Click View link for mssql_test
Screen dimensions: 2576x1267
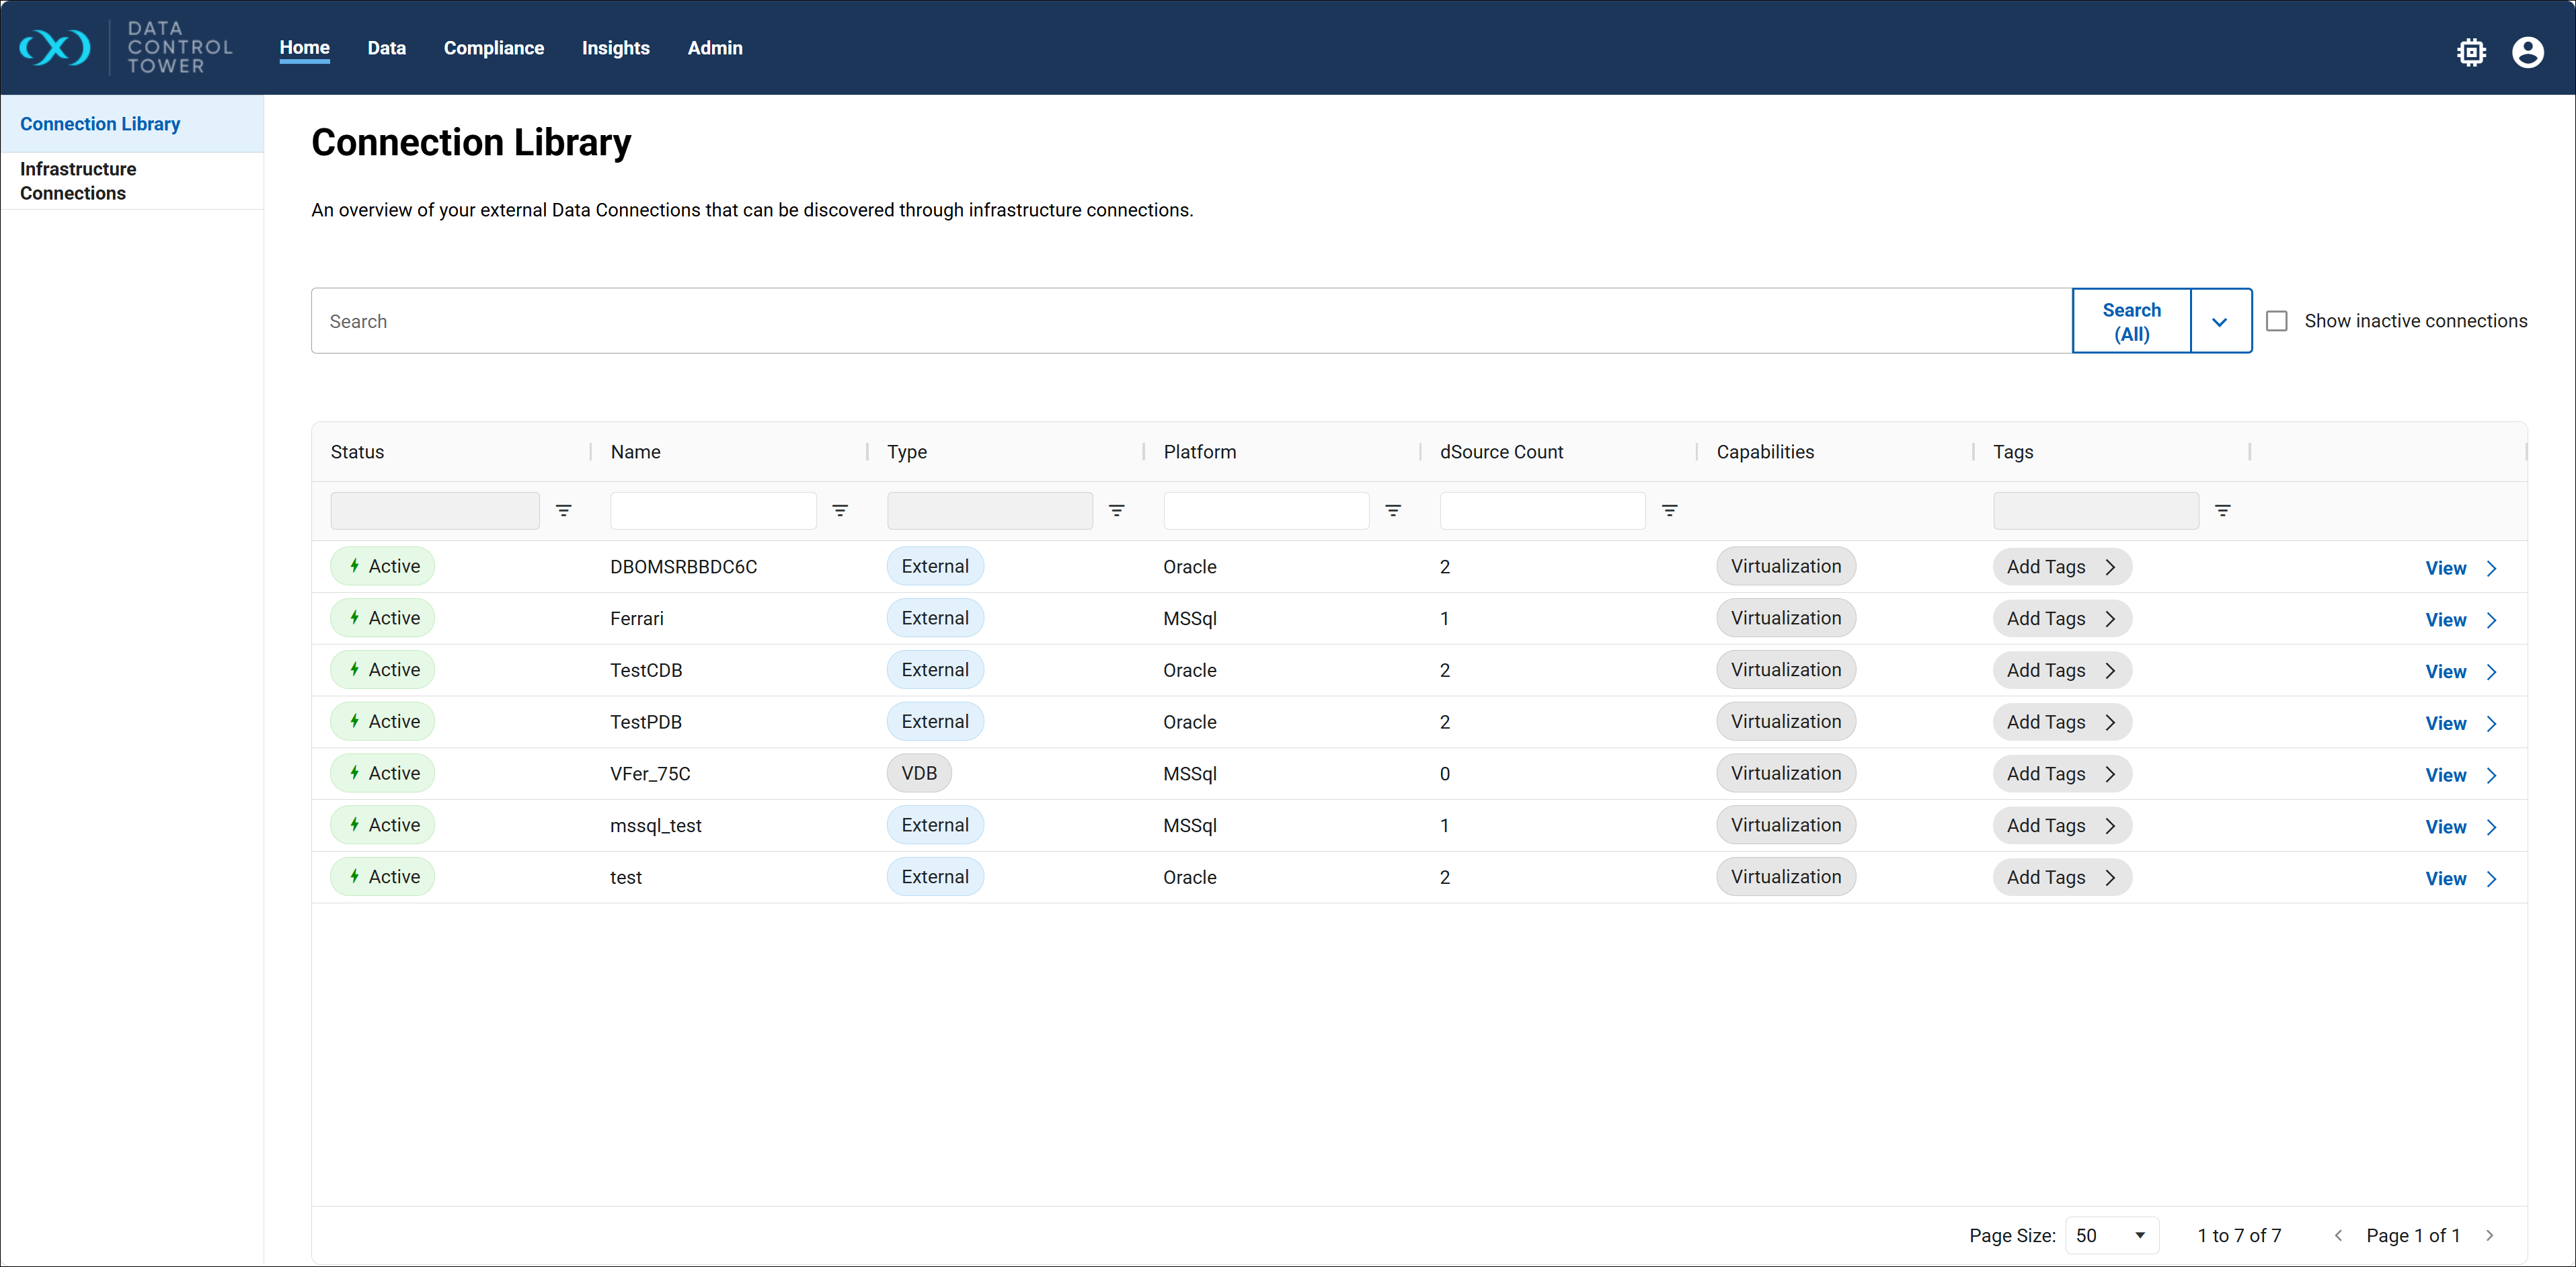[x=2445, y=827]
